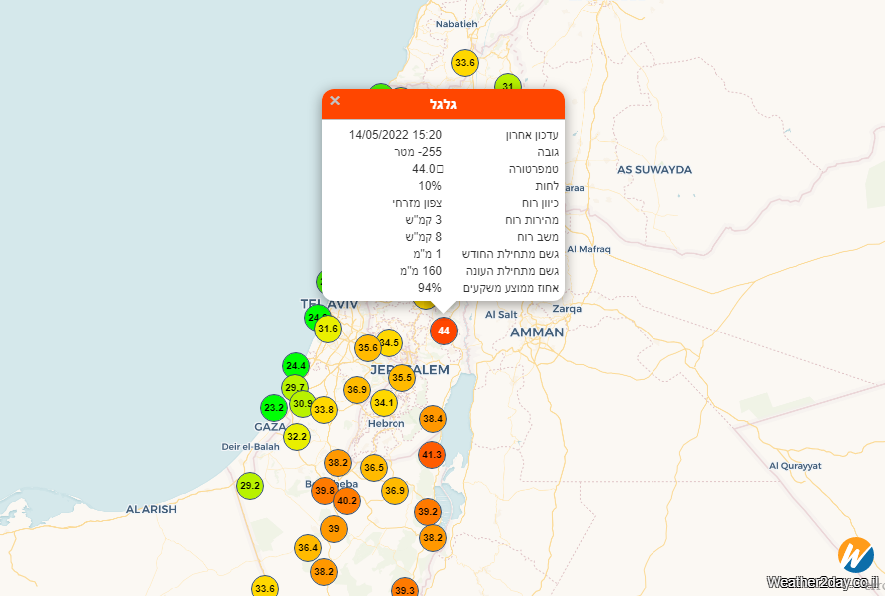Open the 31.6 marker near Tel Aviv
Image resolution: width=885 pixels, height=596 pixels.
click(328, 328)
